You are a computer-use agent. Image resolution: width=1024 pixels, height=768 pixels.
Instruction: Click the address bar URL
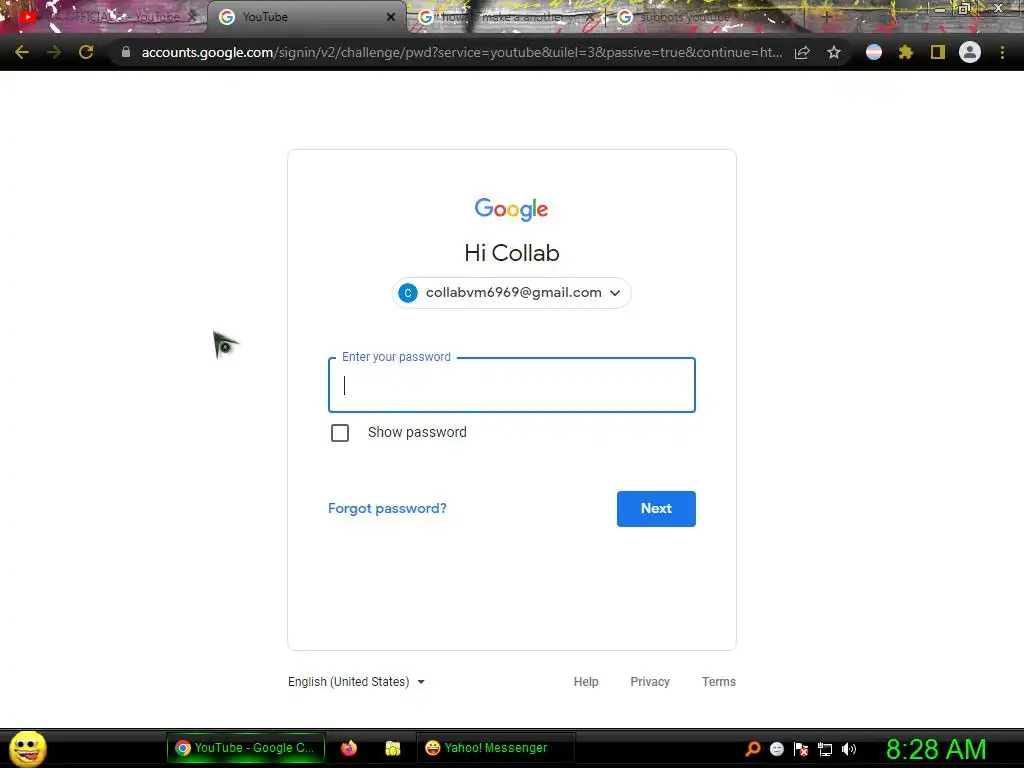pos(461,52)
